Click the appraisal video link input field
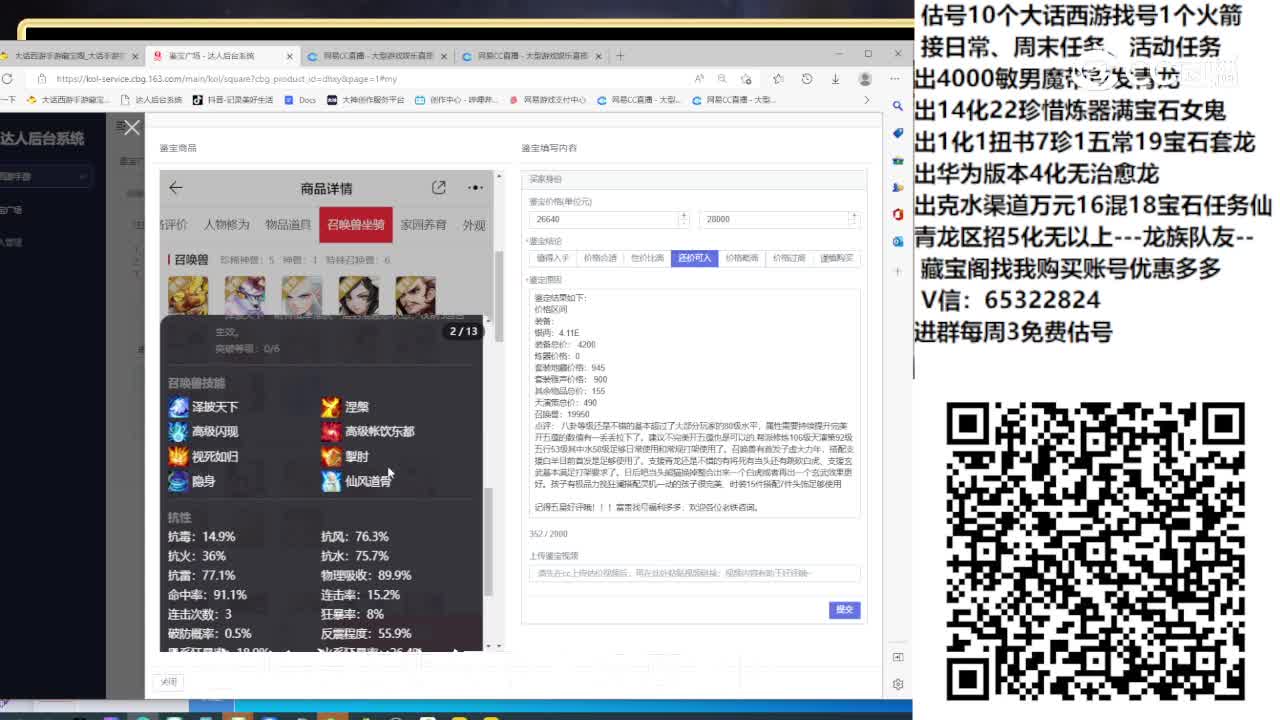This screenshot has height=720, width=1280. pos(695,573)
